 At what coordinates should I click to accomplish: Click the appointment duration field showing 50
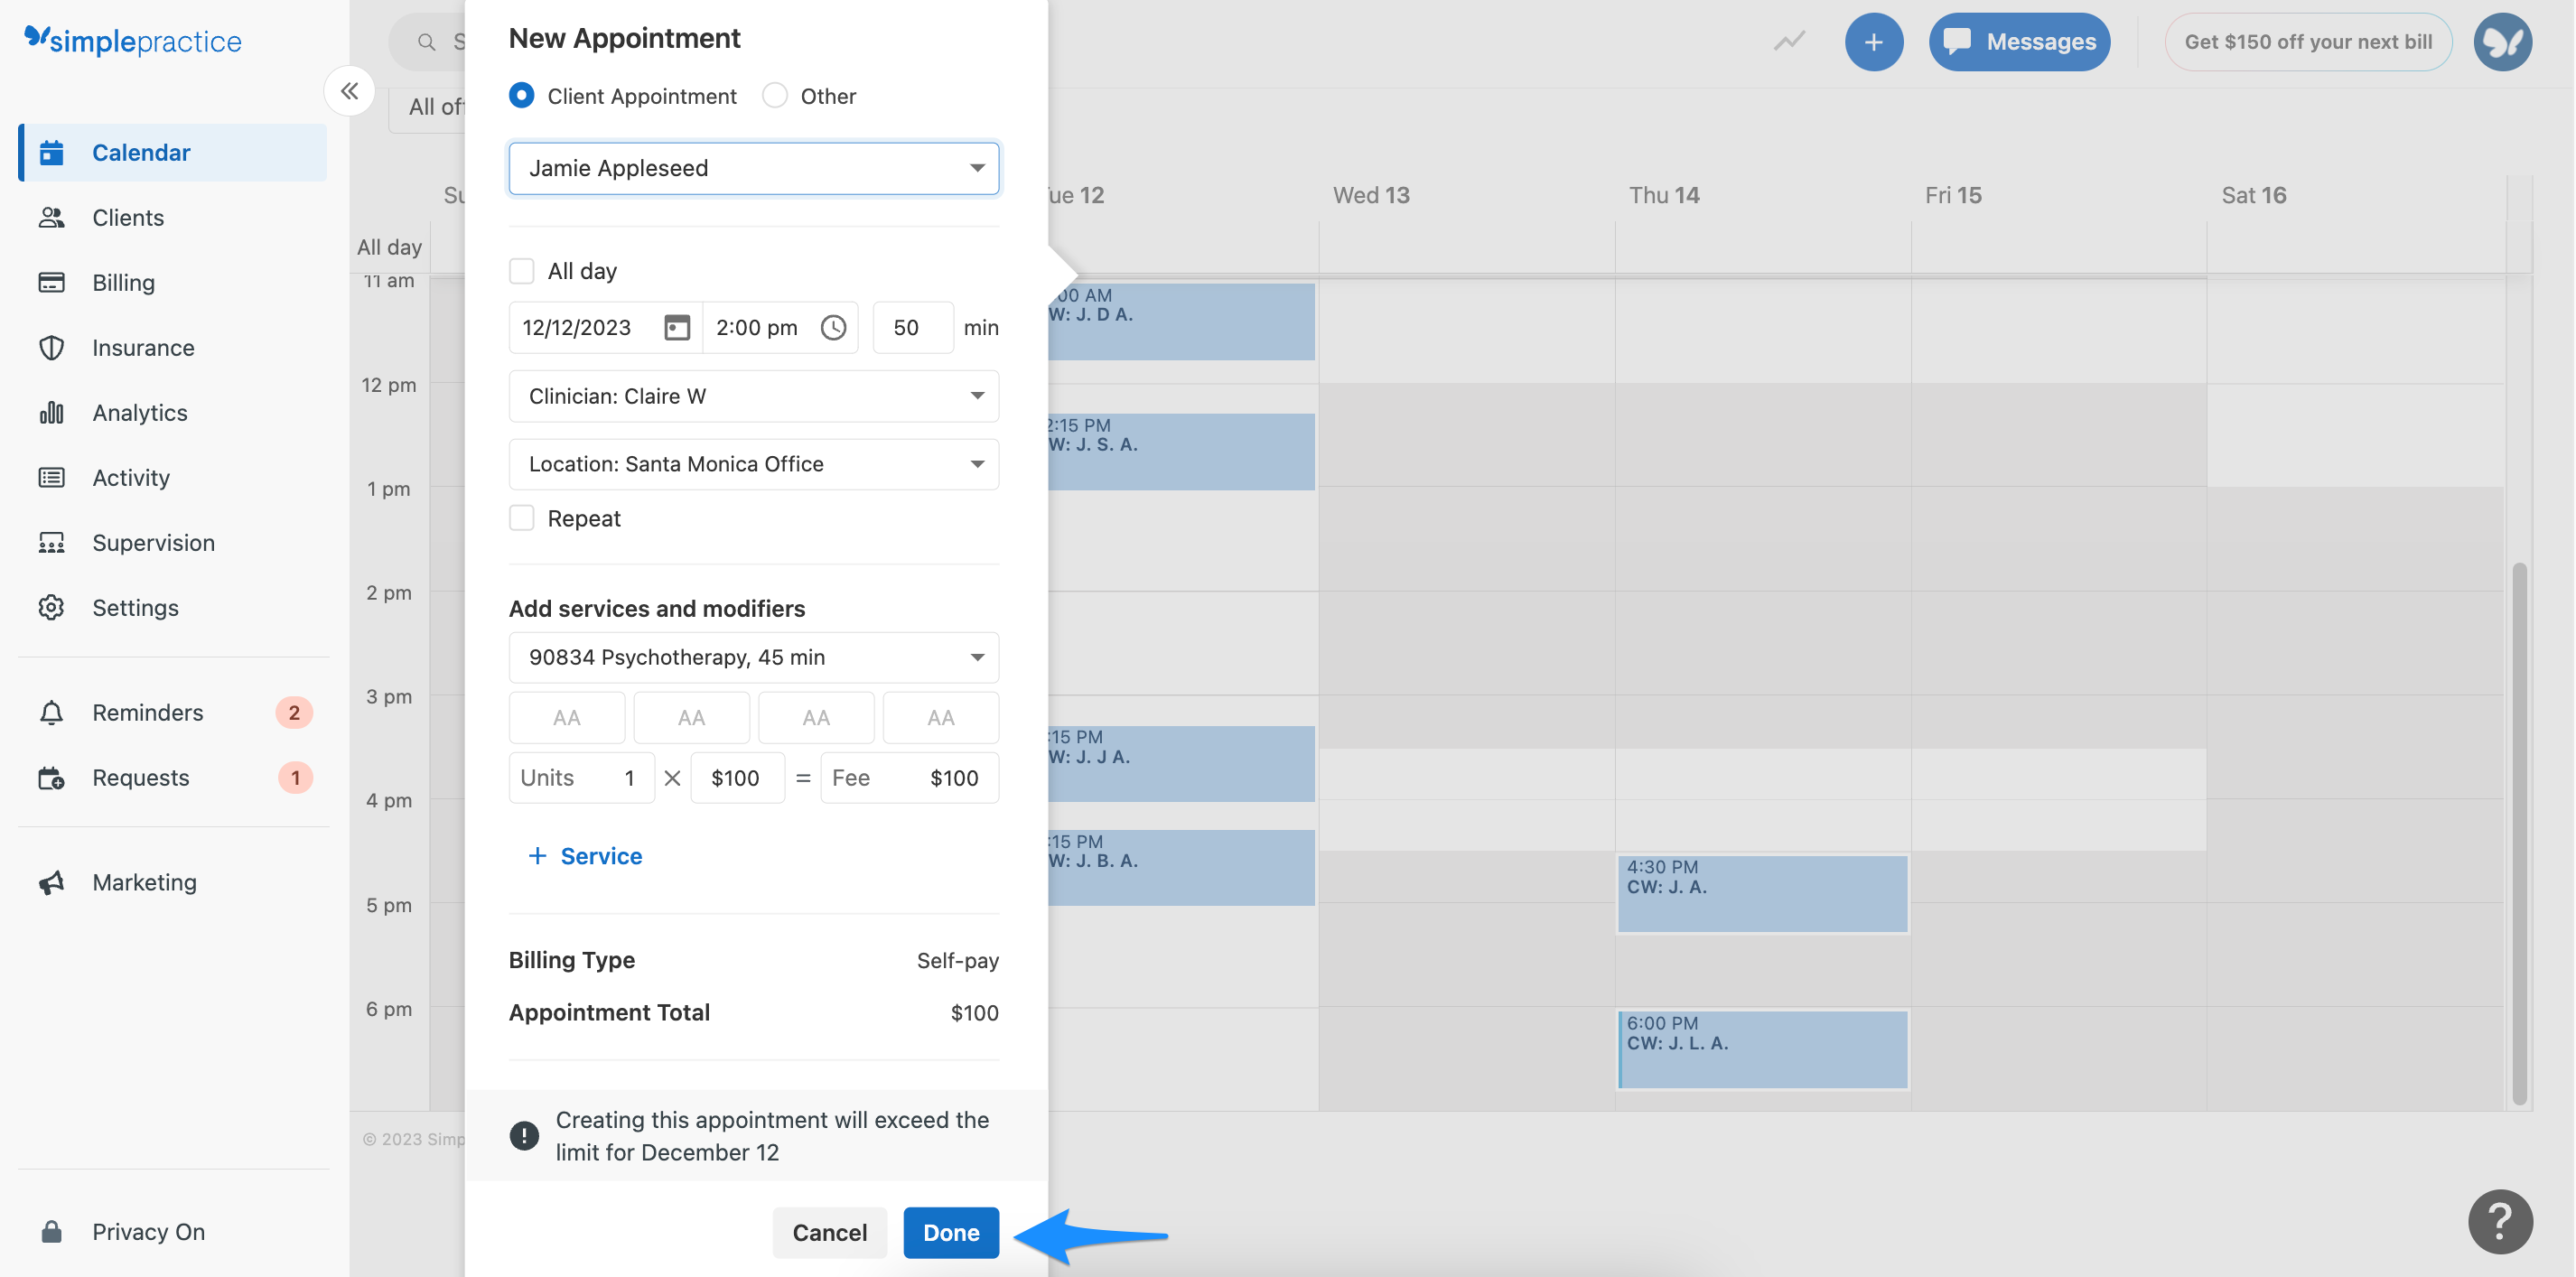pos(912,327)
